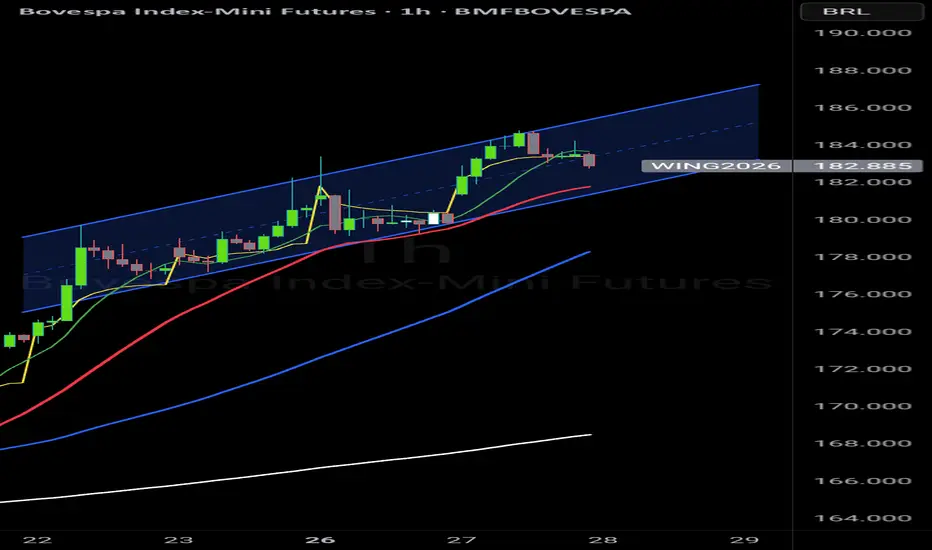Select the upper blue channel trendline
Viewport: 932px width, 550px height.
391,161
